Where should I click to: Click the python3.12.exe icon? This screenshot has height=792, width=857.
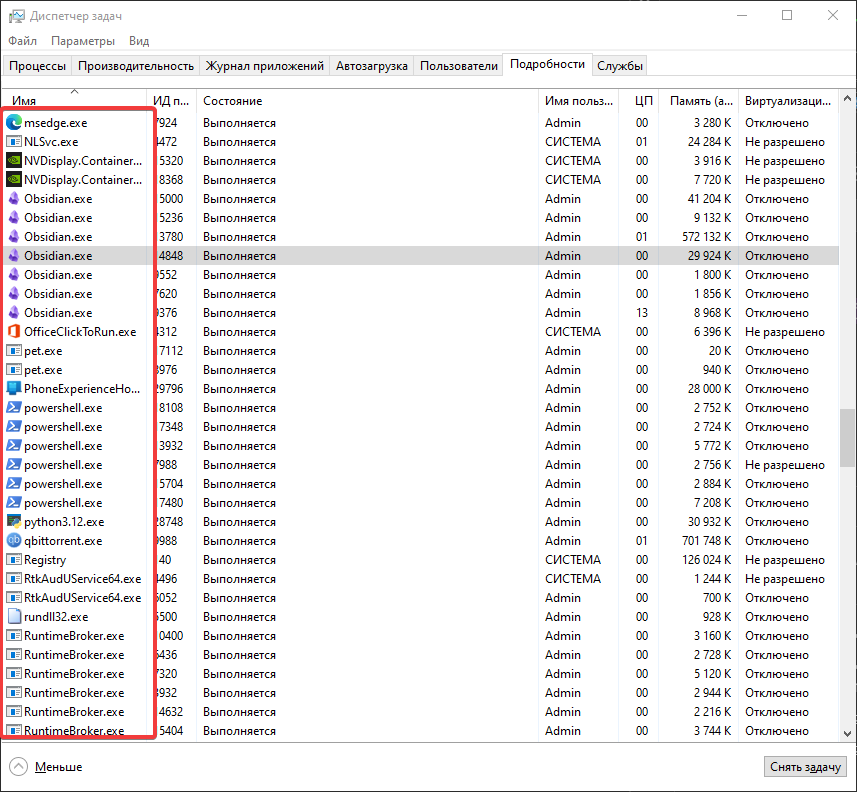pyautogui.click(x=14, y=522)
